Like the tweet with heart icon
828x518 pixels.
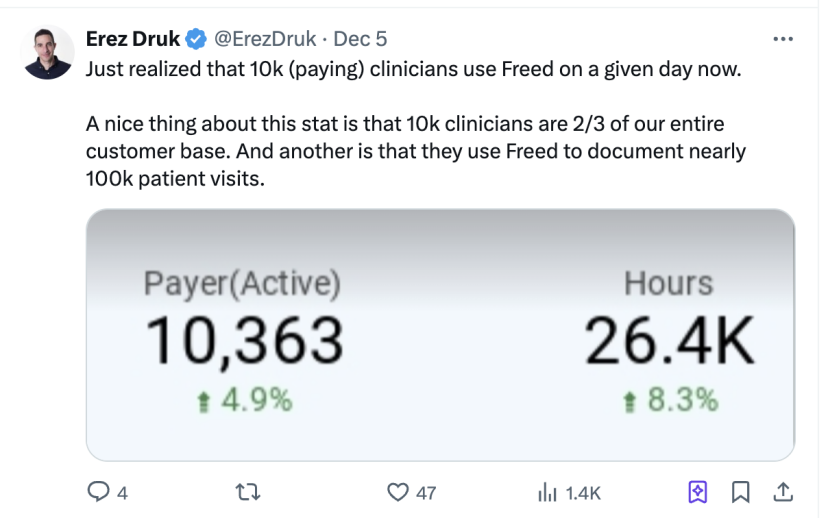[x=398, y=492]
